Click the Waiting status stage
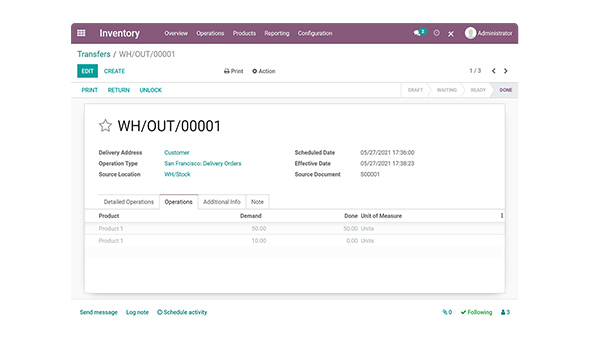The height and width of the screenshot is (360, 590). click(x=447, y=90)
